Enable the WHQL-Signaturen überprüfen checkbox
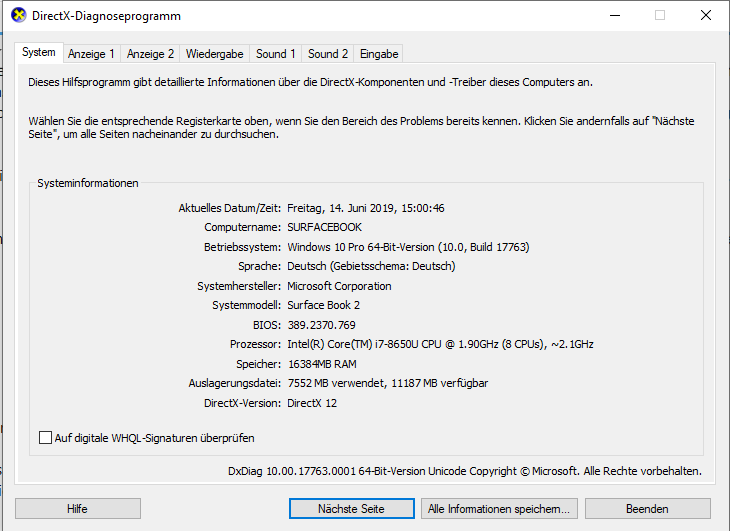Viewport: 730px width, 531px height. (x=45, y=437)
